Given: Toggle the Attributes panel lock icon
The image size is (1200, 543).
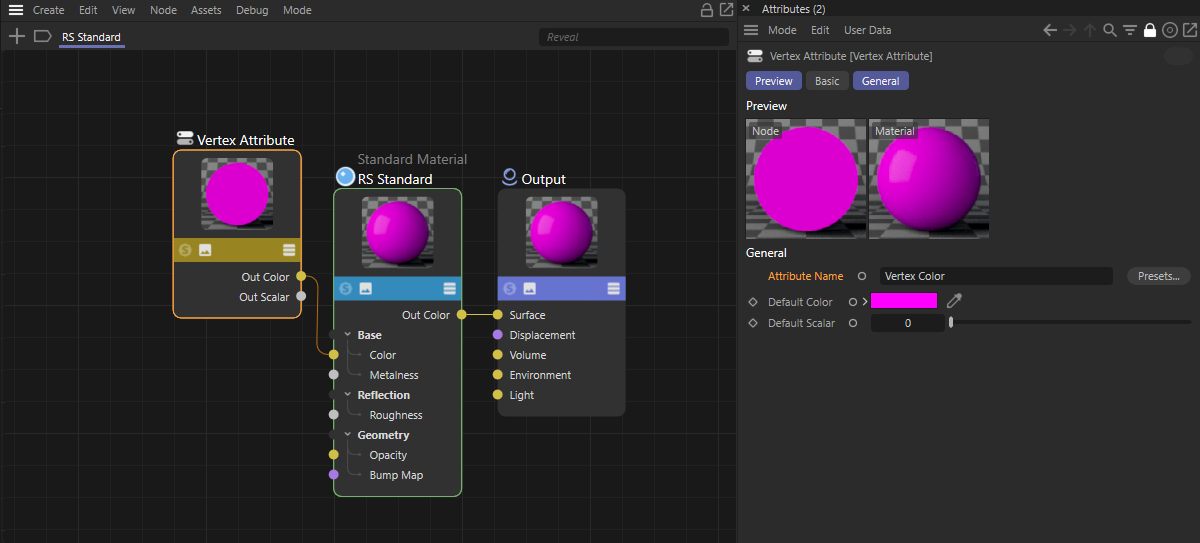Looking at the screenshot, I should pyautogui.click(x=1150, y=30).
